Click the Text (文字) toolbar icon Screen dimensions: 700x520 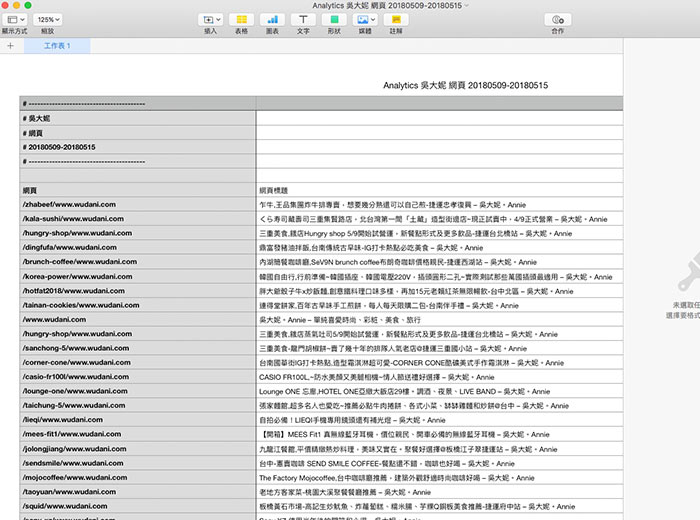coord(303,20)
